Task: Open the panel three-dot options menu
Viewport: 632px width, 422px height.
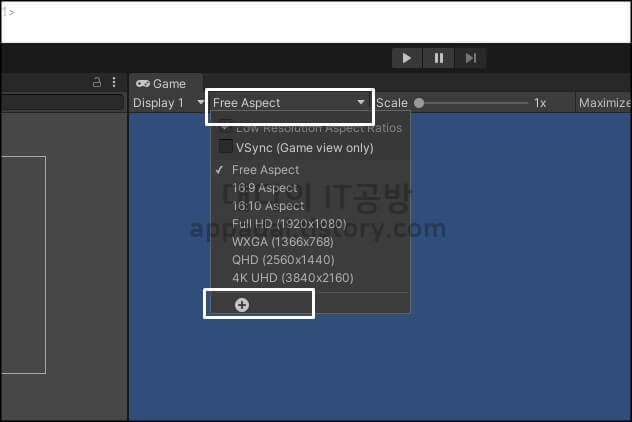Action: (x=114, y=82)
